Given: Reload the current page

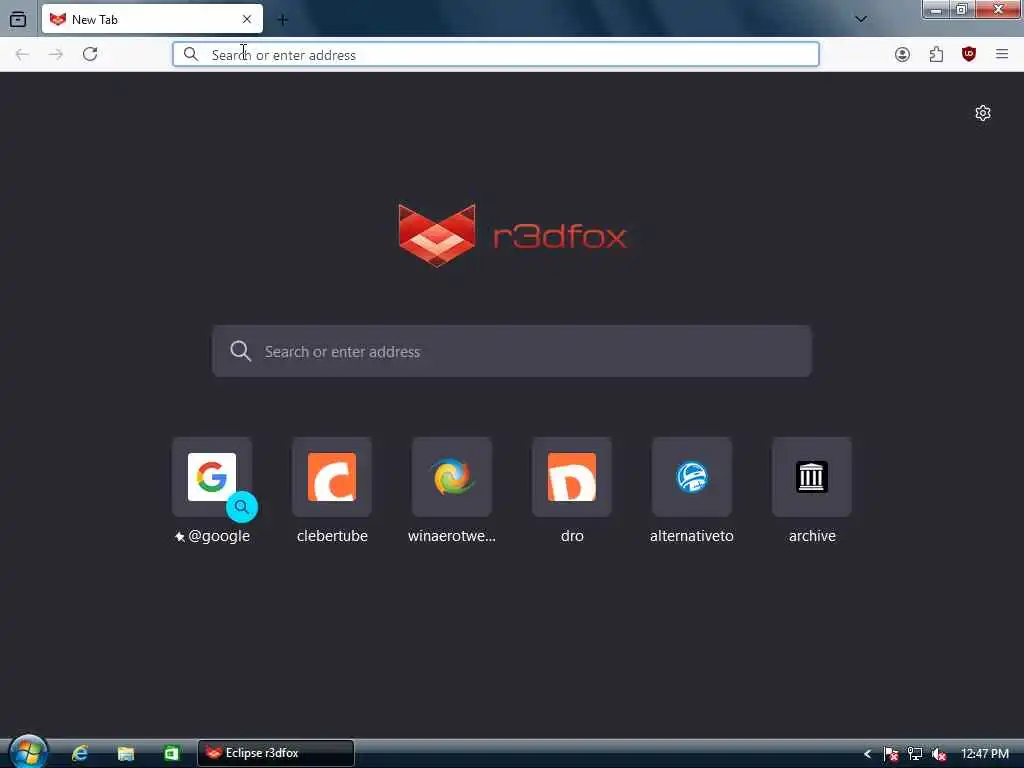Looking at the screenshot, I should pyautogui.click(x=90, y=54).
